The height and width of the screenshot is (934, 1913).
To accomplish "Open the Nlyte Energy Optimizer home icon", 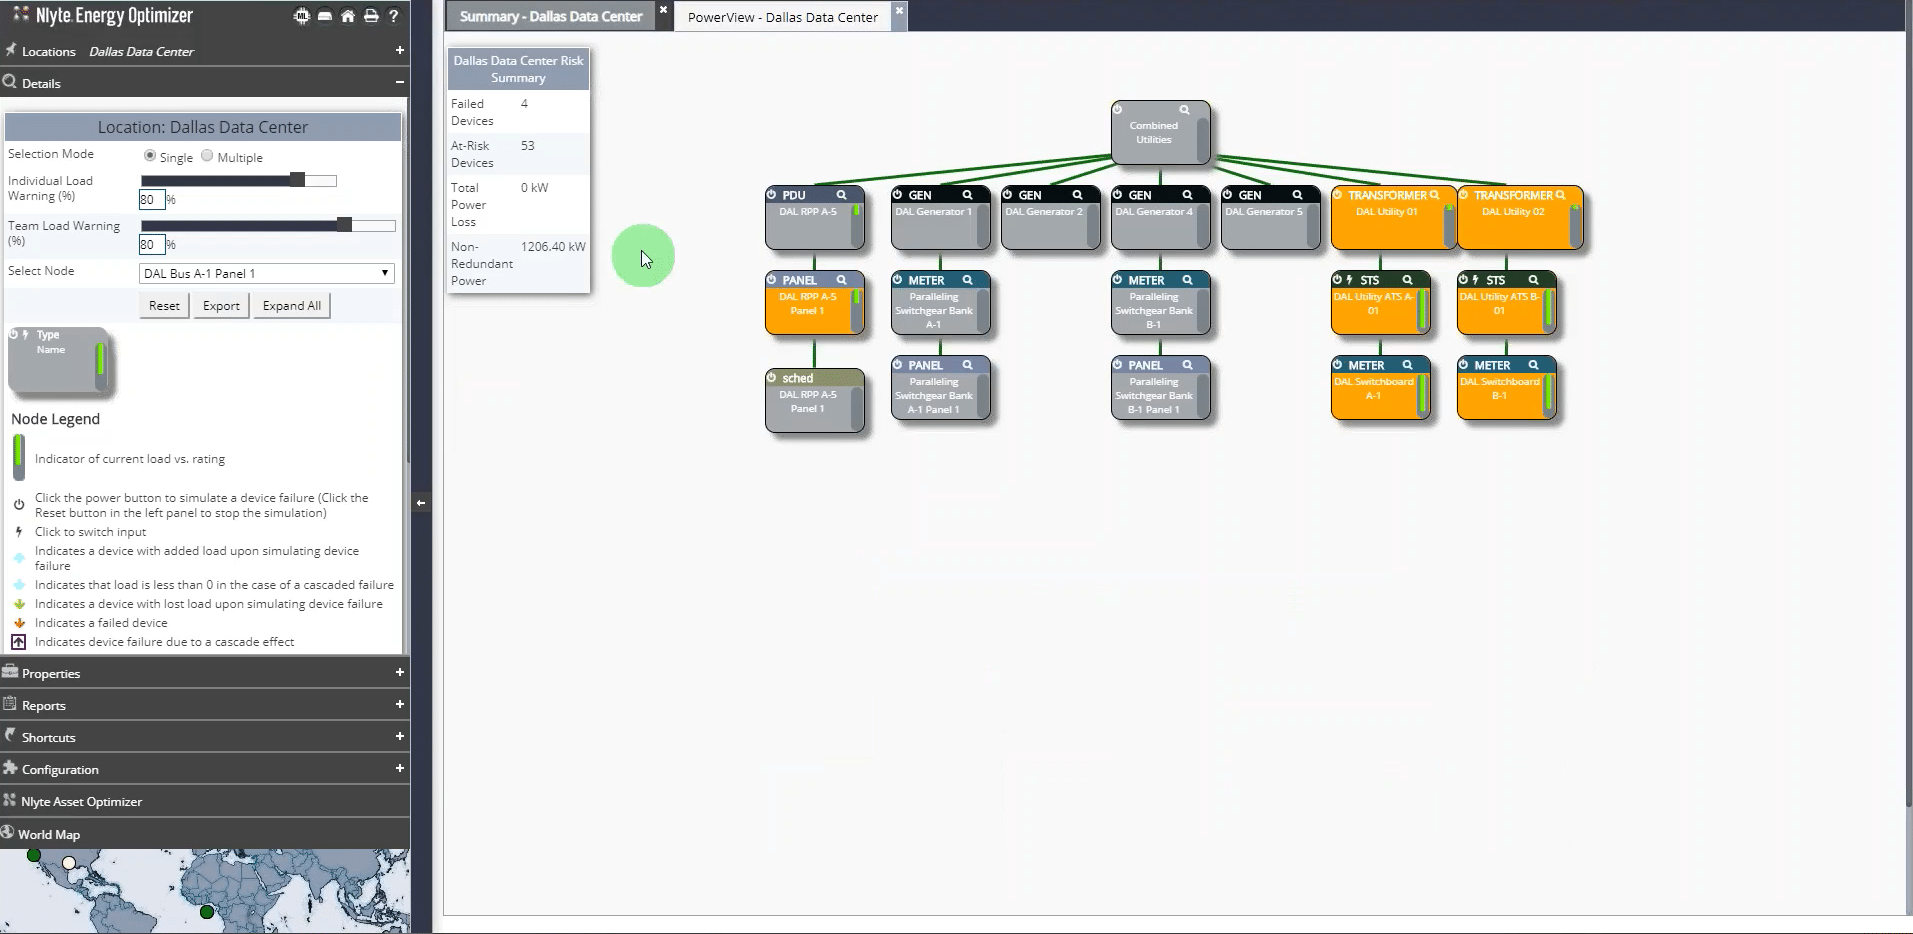I will click(348, 16).
